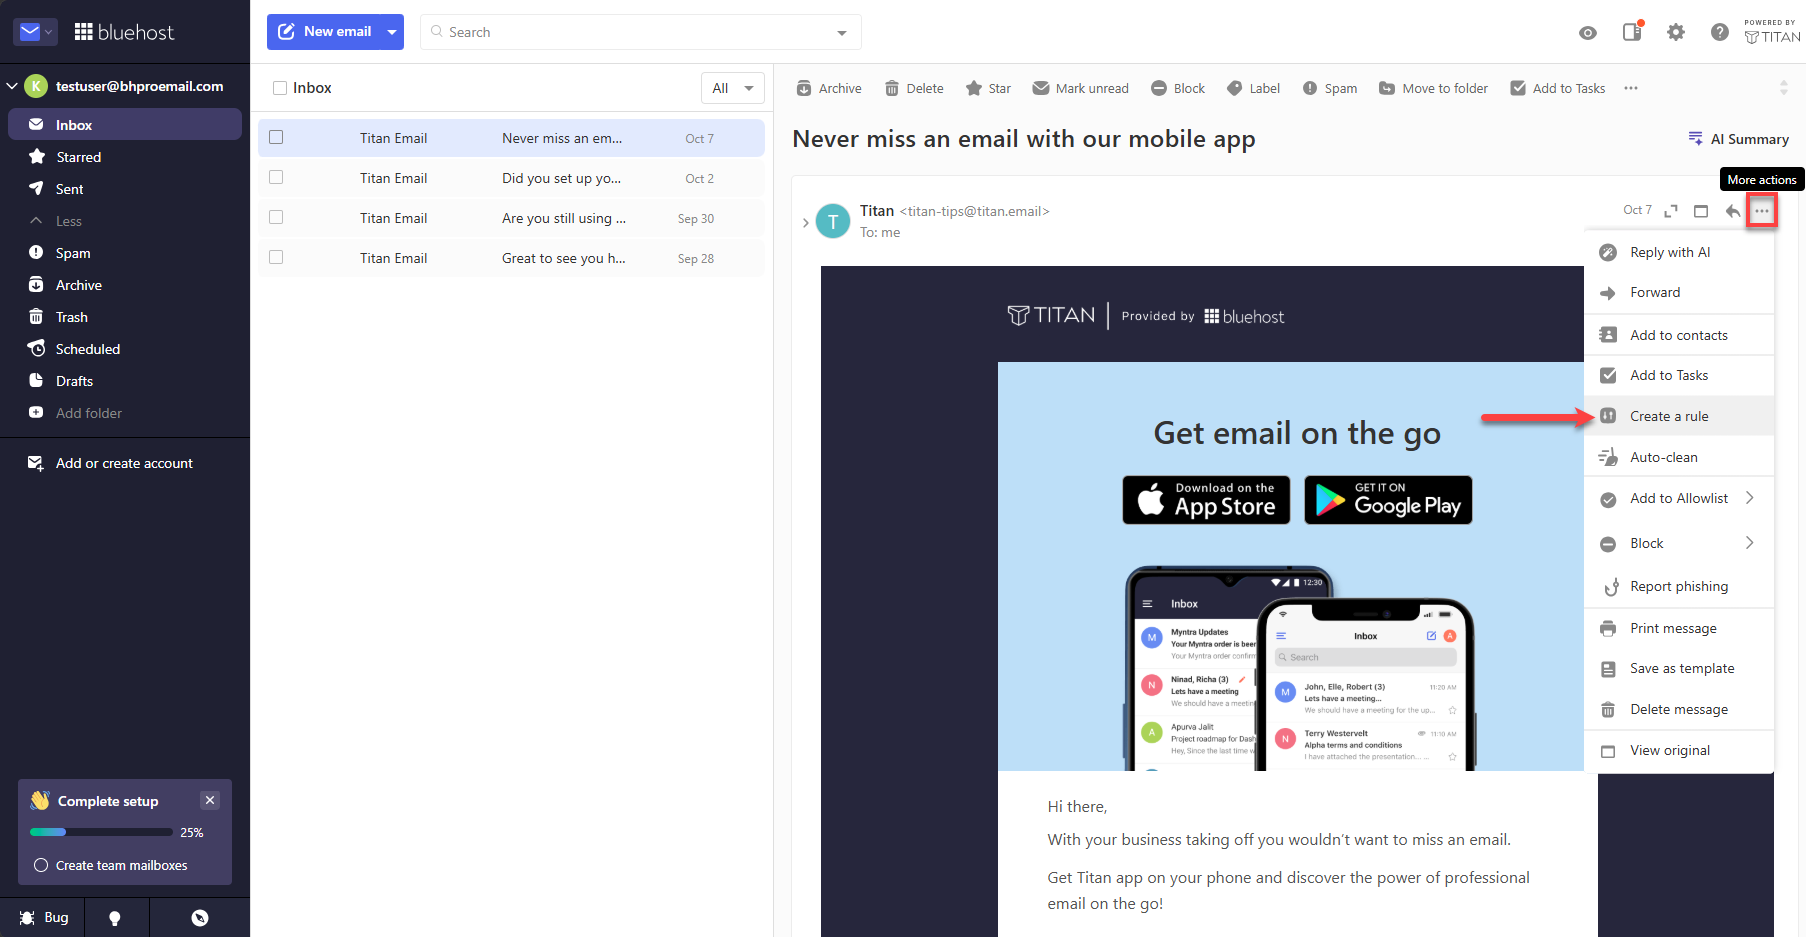Open the contacts panel icon with notification dot
The width and height of the screenshot is (1806, 937).
coord(1632,31)
